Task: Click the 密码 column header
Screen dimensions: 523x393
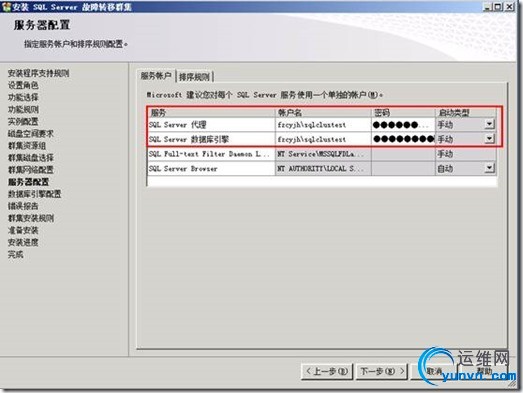Action: pyautogui.click(x=403, y=112)
